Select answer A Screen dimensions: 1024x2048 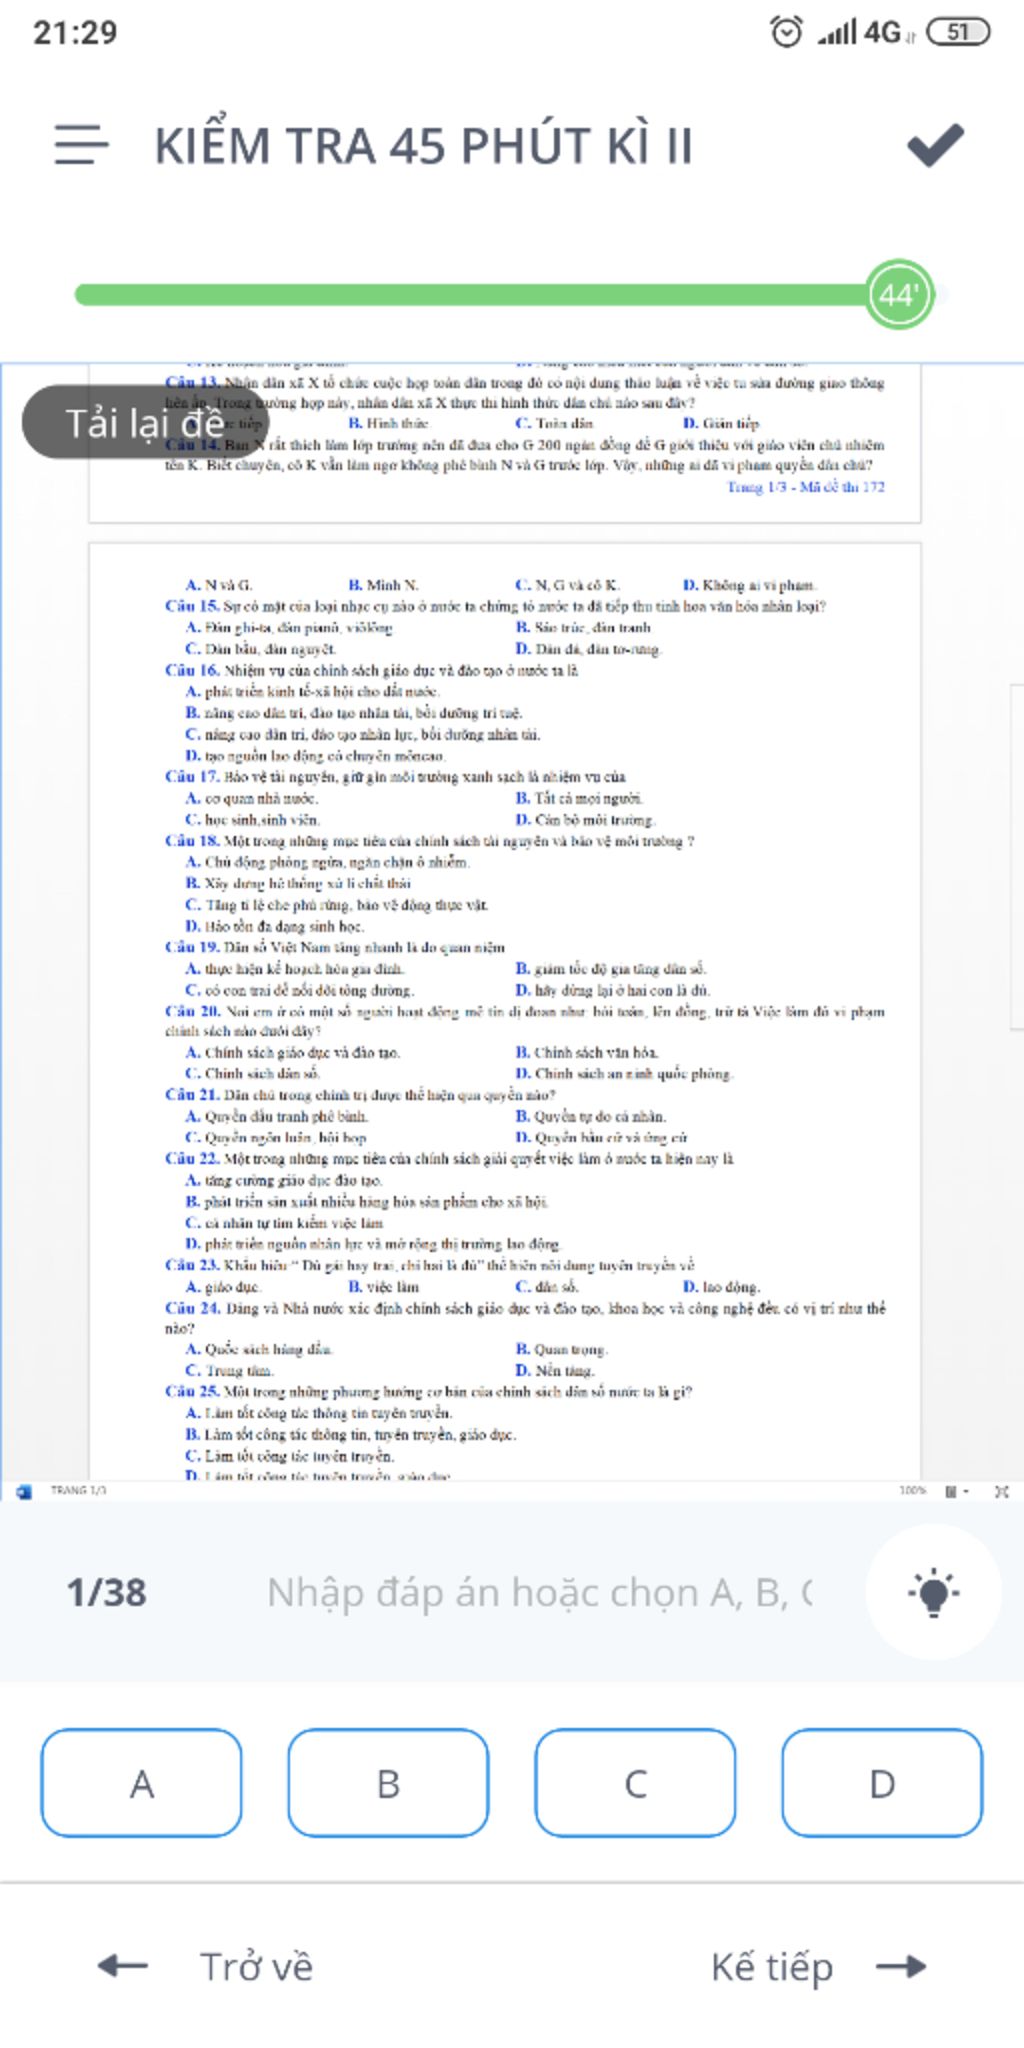tap(141, 1784)
